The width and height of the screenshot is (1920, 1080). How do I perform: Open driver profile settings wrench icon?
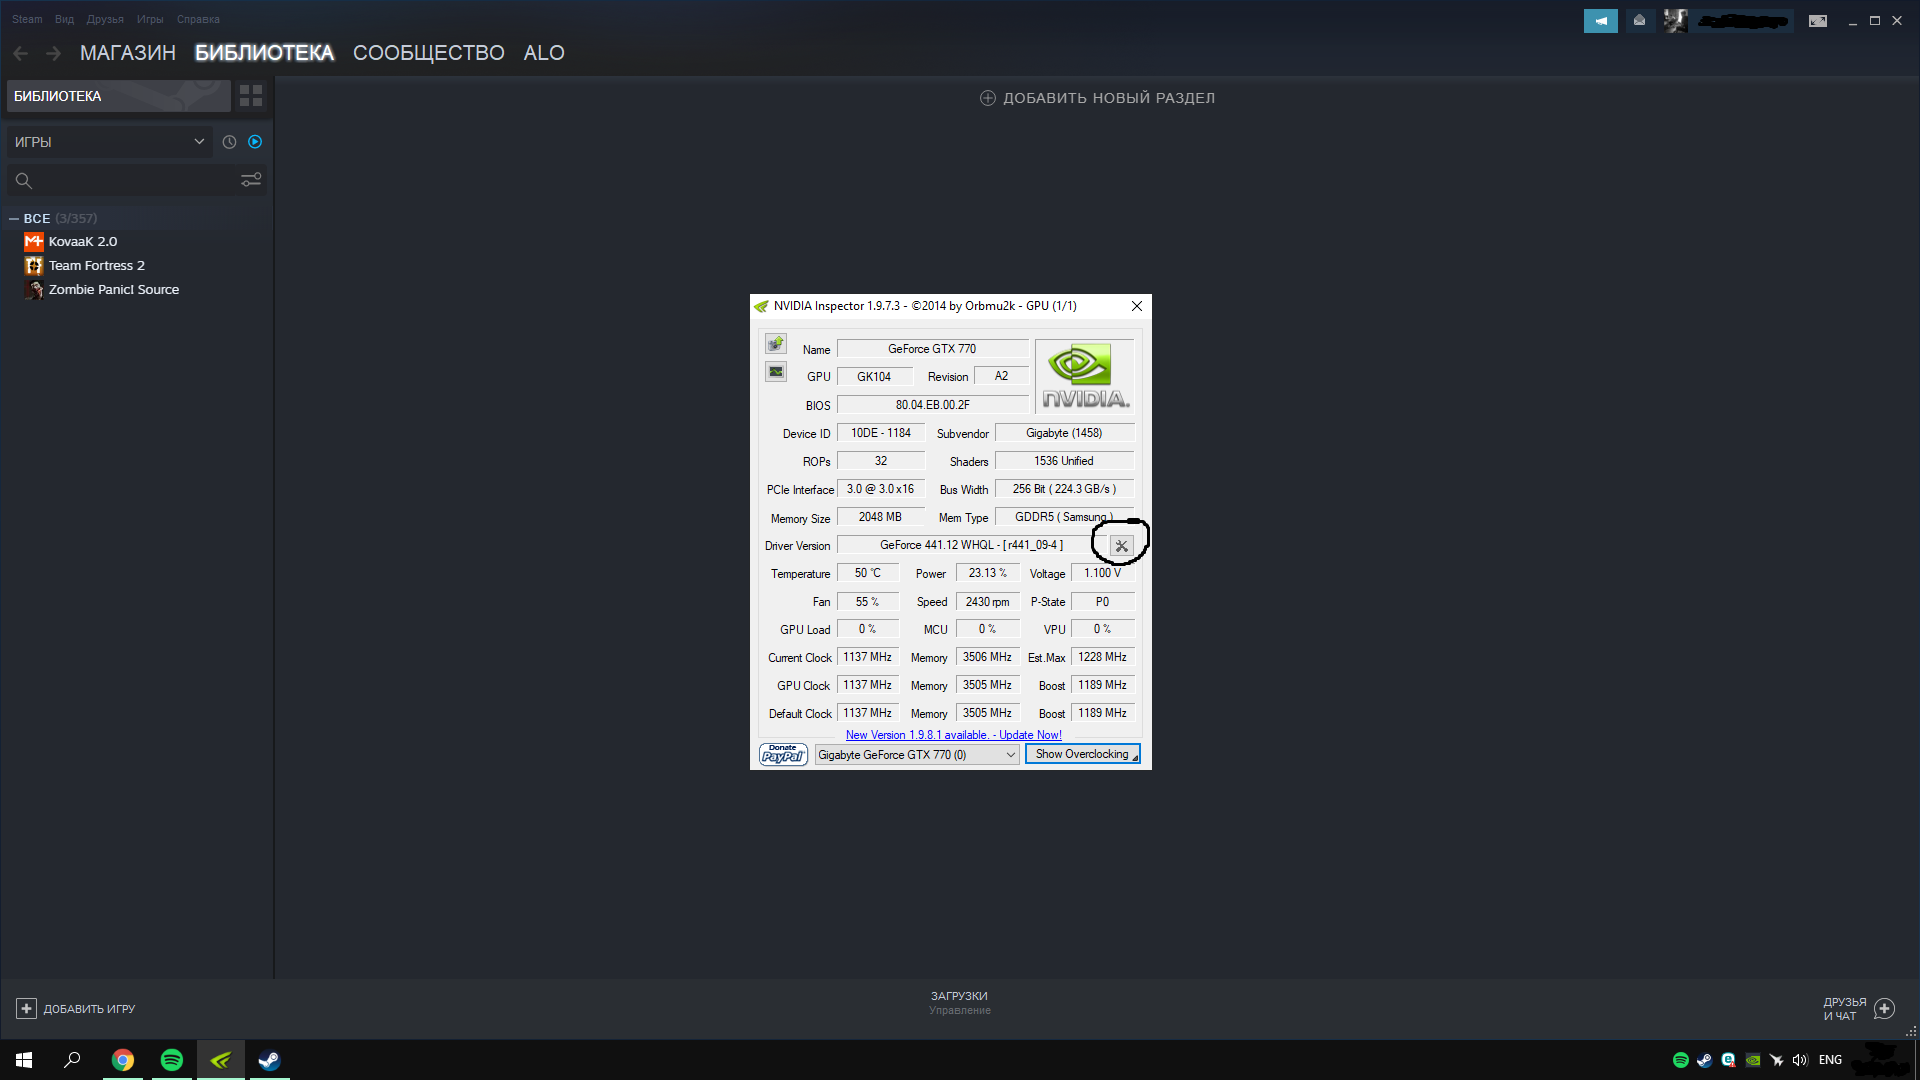(1121, 546)
